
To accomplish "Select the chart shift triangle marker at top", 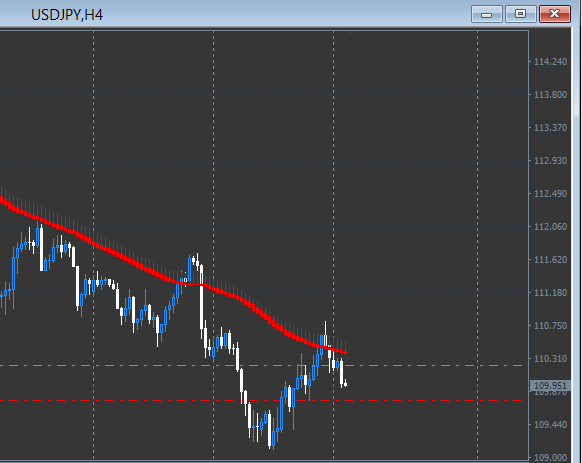I will click(x=350, y=33).
